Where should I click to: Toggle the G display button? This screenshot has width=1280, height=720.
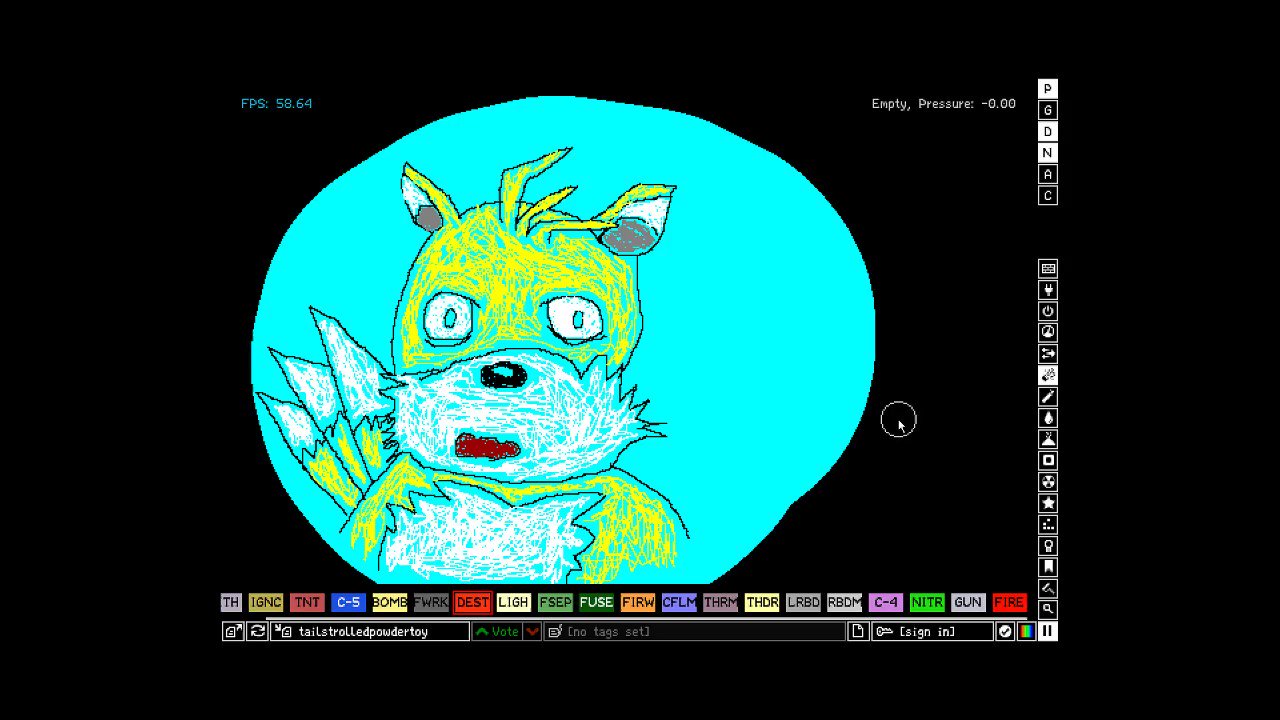[1048, 110]
